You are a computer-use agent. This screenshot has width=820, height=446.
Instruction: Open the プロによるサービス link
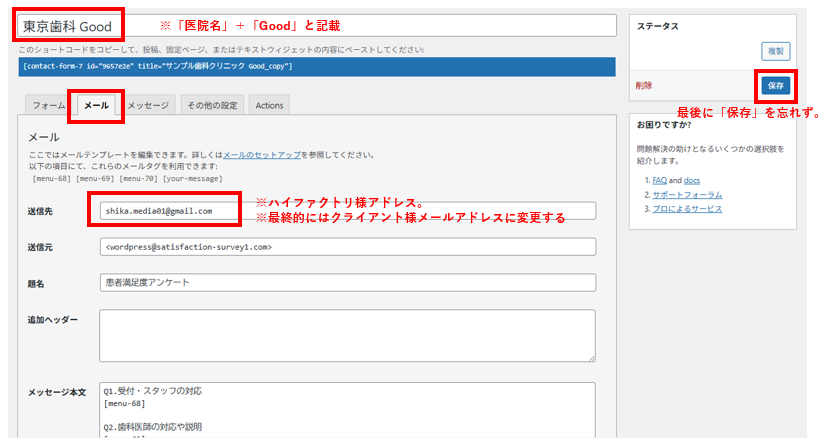[687, 209]
